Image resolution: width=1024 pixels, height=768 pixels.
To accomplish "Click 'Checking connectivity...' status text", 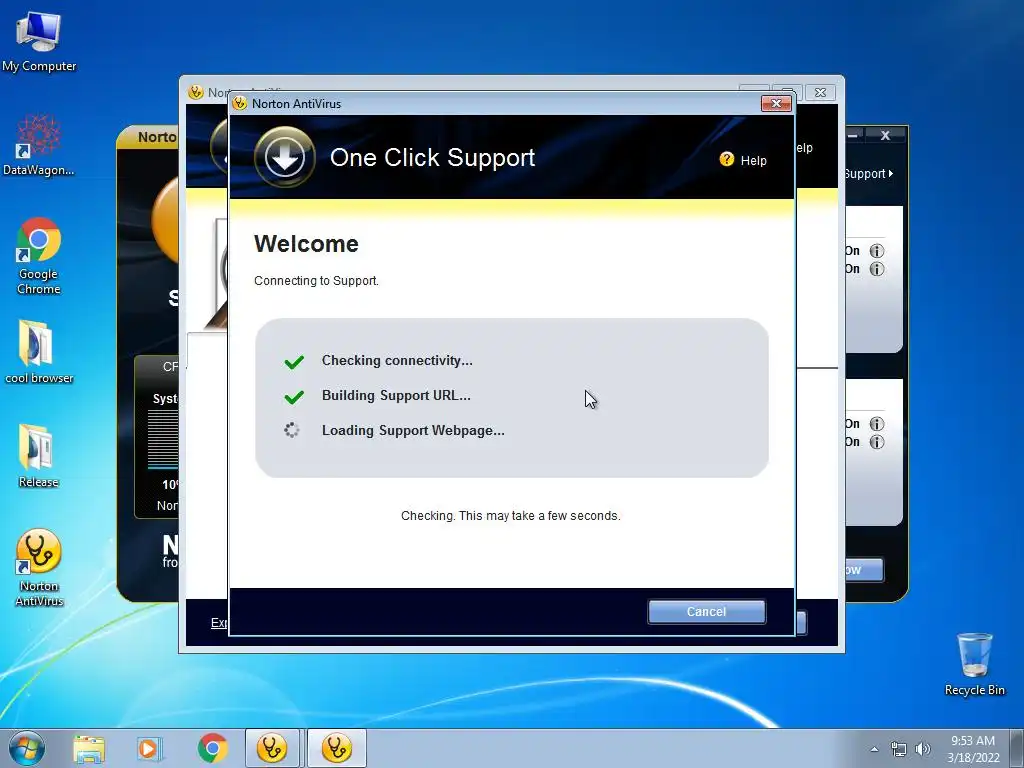I will (397, 360).
